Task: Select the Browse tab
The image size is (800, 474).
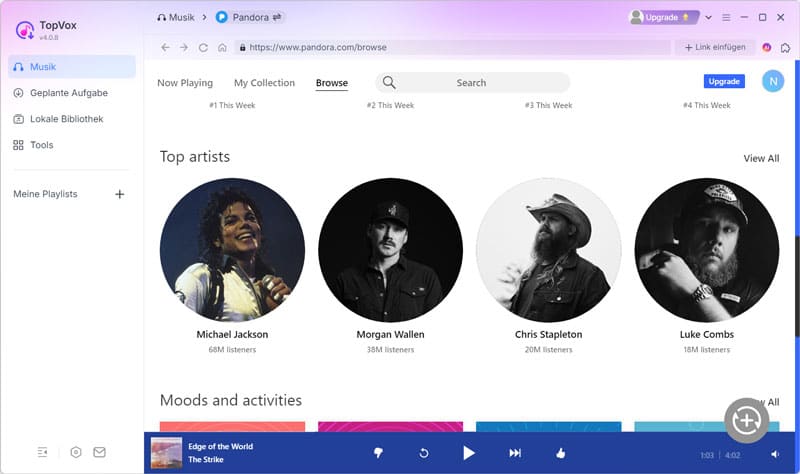Action: (332, 83)
